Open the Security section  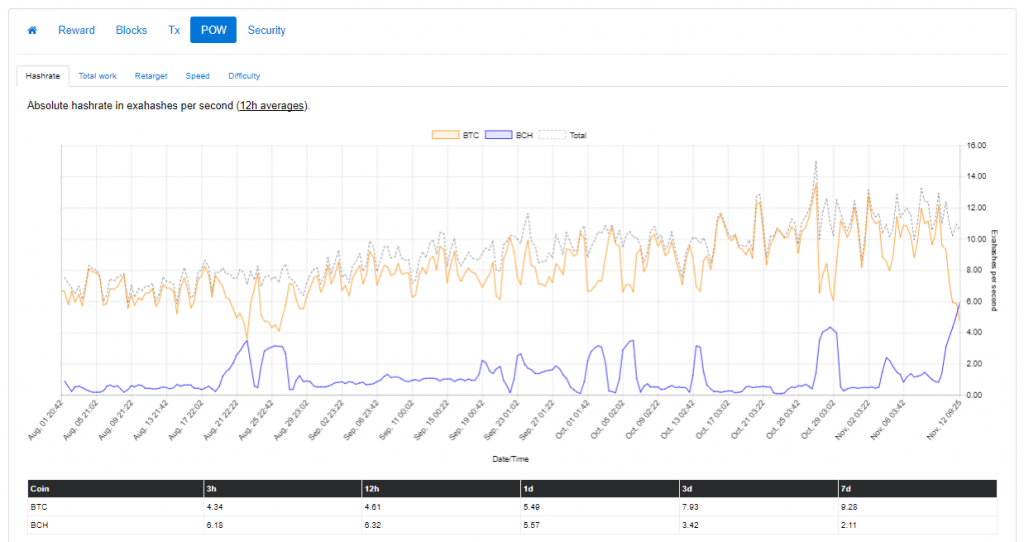tap(266, 30)
